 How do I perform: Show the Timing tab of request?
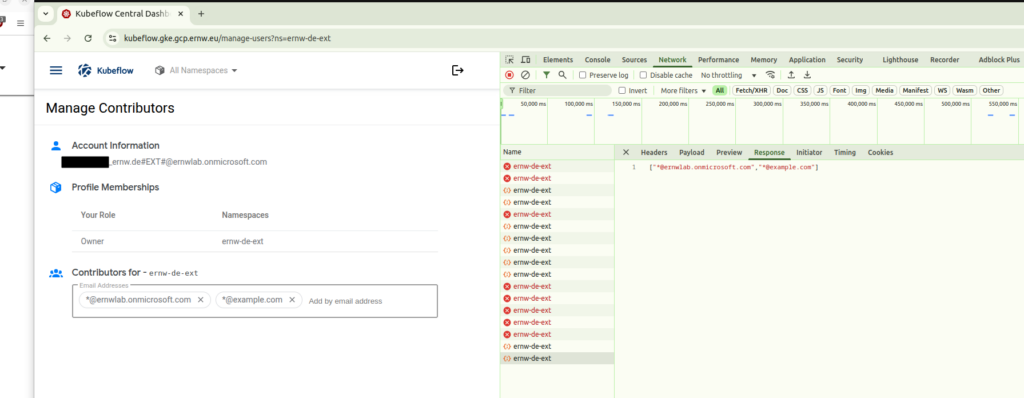[x=844, y=152]
